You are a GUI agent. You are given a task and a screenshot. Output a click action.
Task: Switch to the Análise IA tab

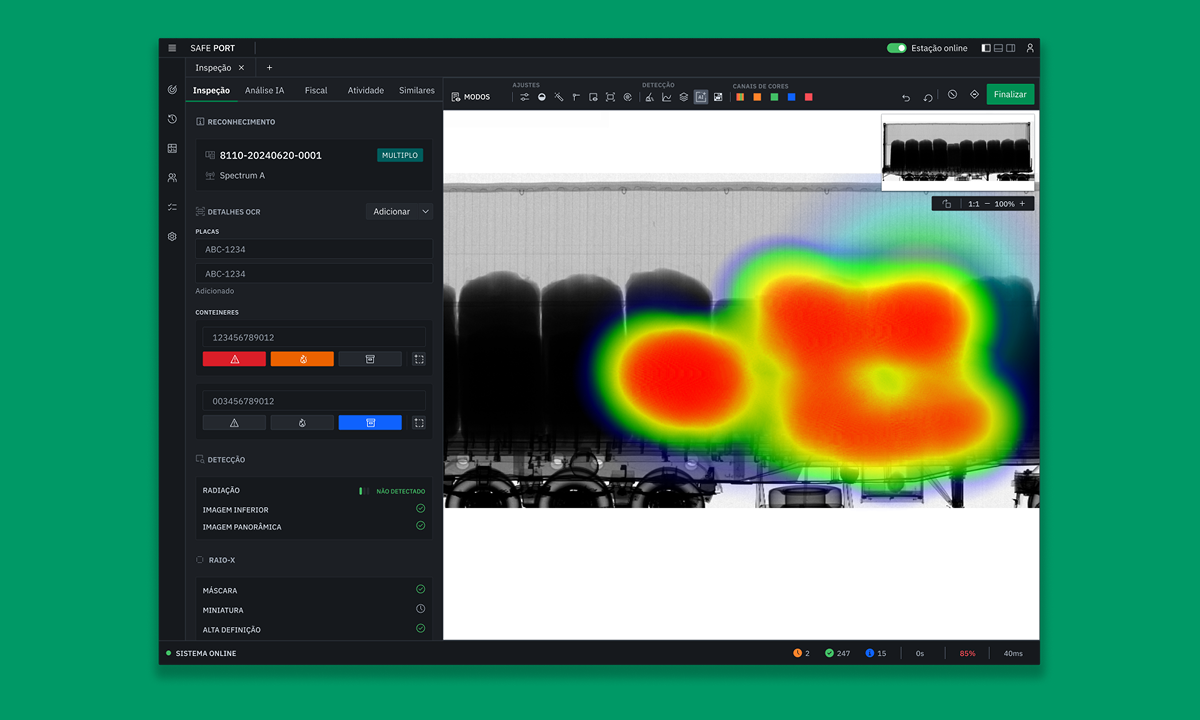point(265,90)
